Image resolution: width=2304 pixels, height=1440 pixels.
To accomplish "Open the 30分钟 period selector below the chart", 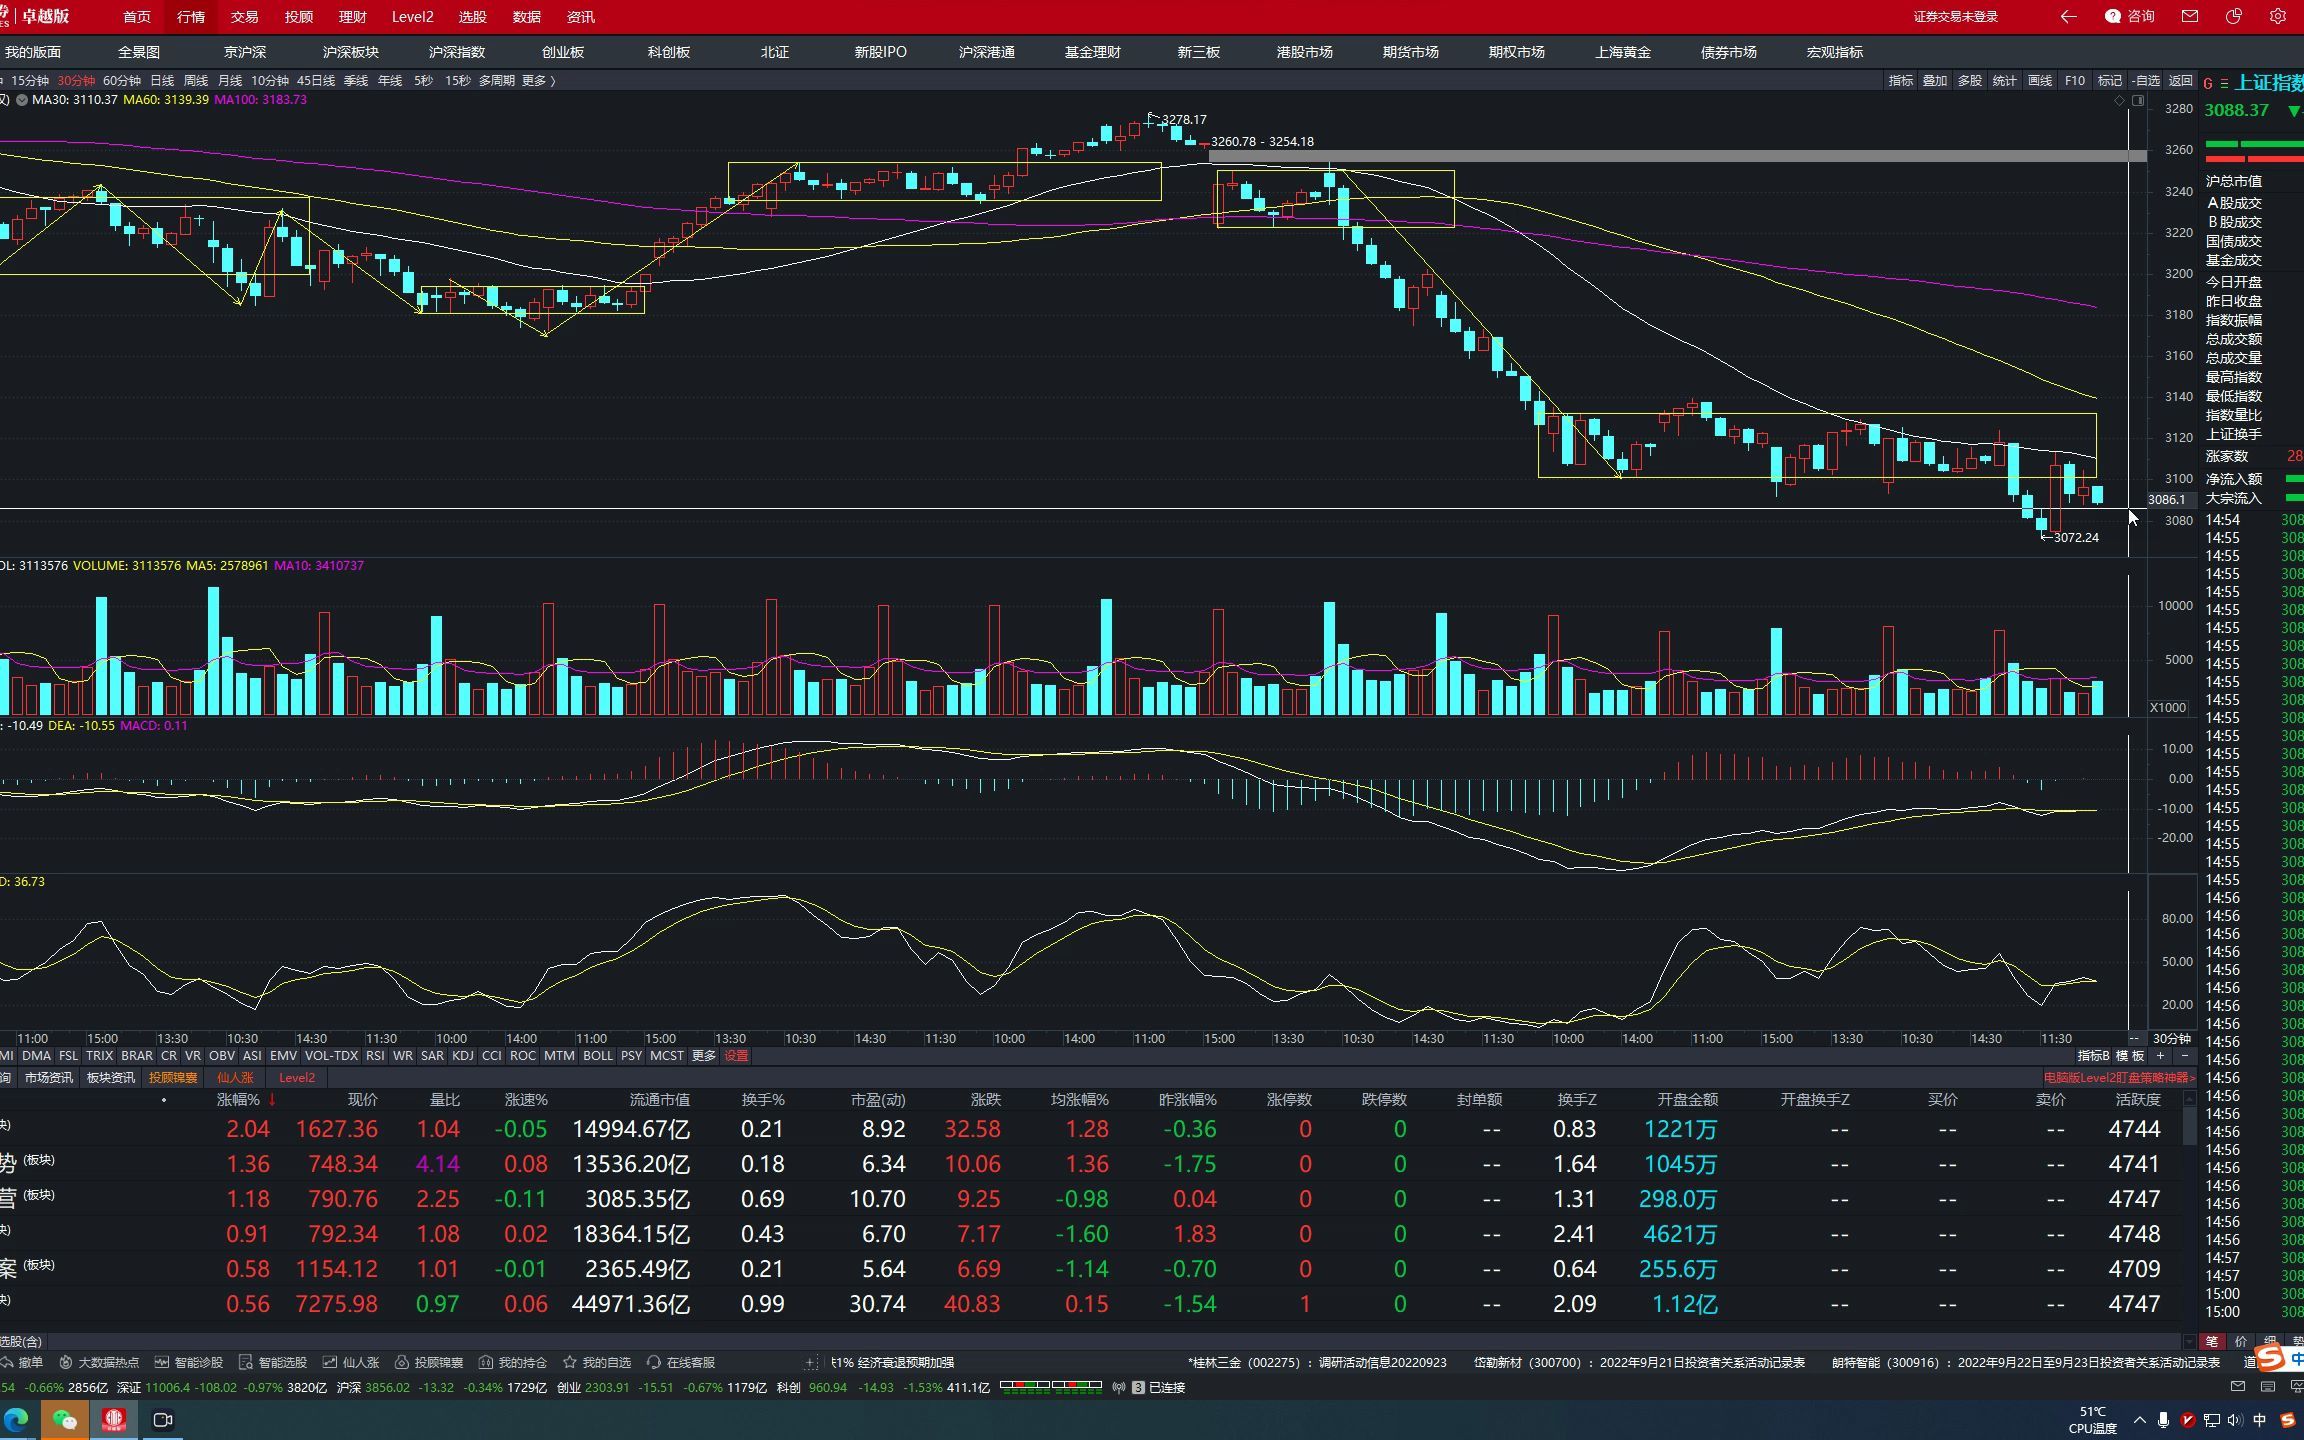I will pyautogui.click(x=2171, y=1038).
